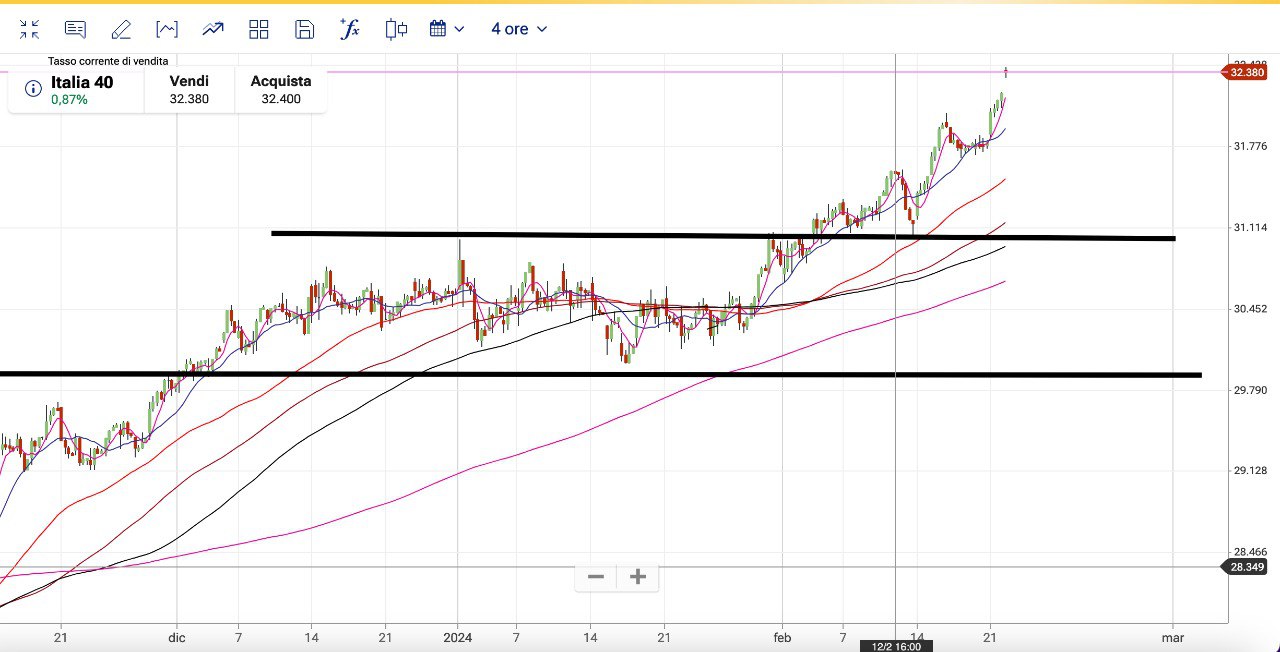Zoom out with the minus button
1280x652 pixels.
[596, 577]
